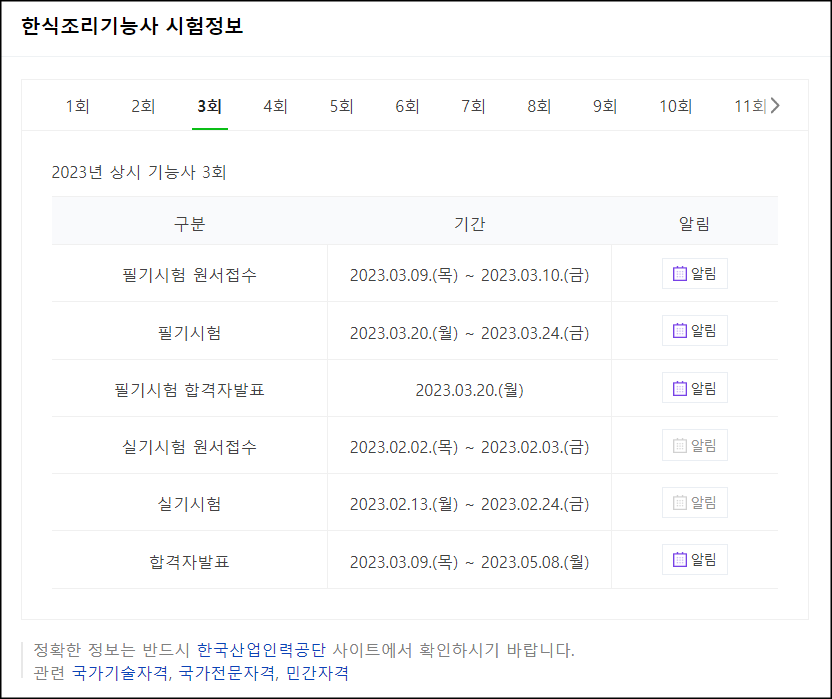This screenshot has width=832, height=699.
Task: Click the date range 2023.02.02.(목) ~ 2023.02.03.(금)
Action: pyautogui.click(x=470, y=447)
